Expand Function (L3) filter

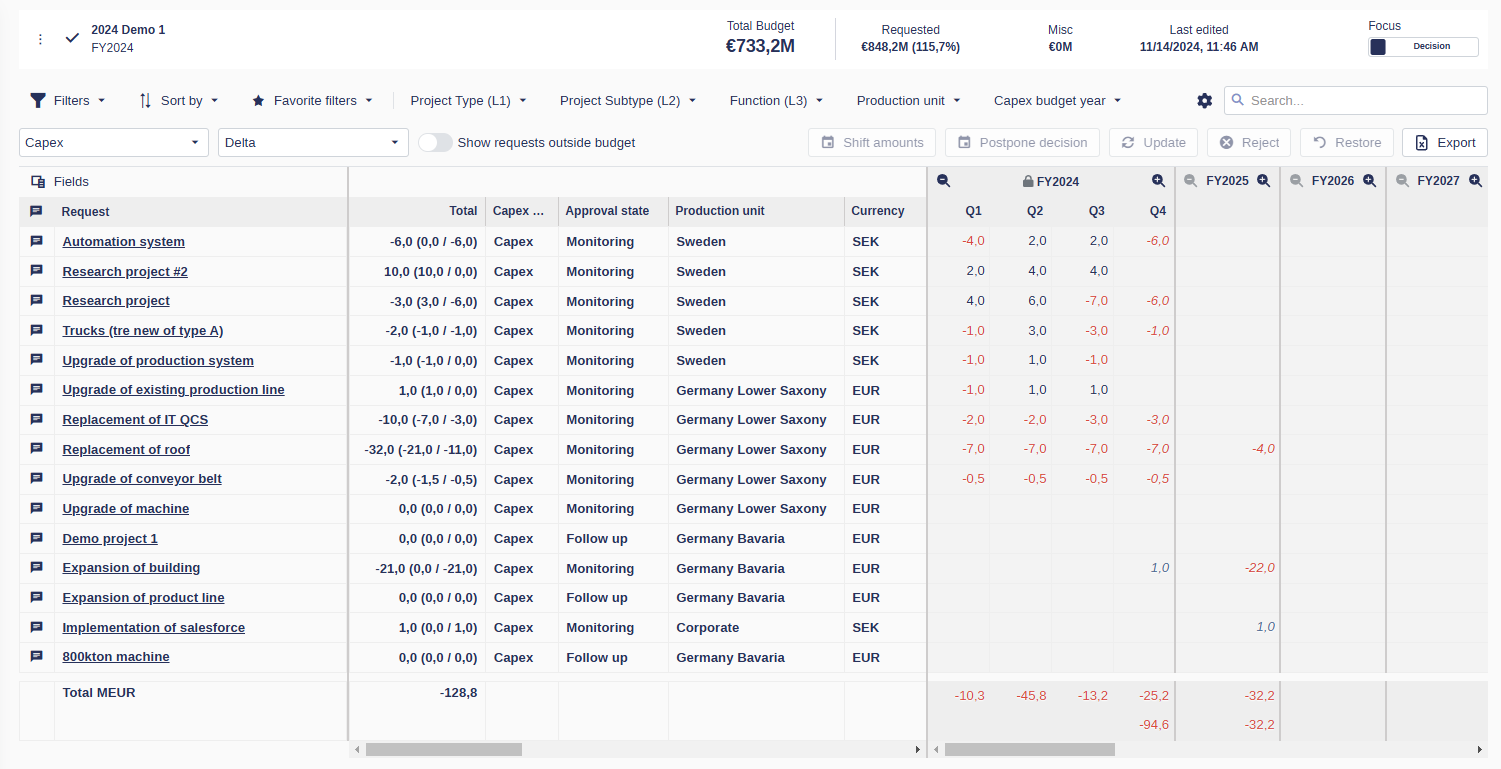tap(776, 100)
